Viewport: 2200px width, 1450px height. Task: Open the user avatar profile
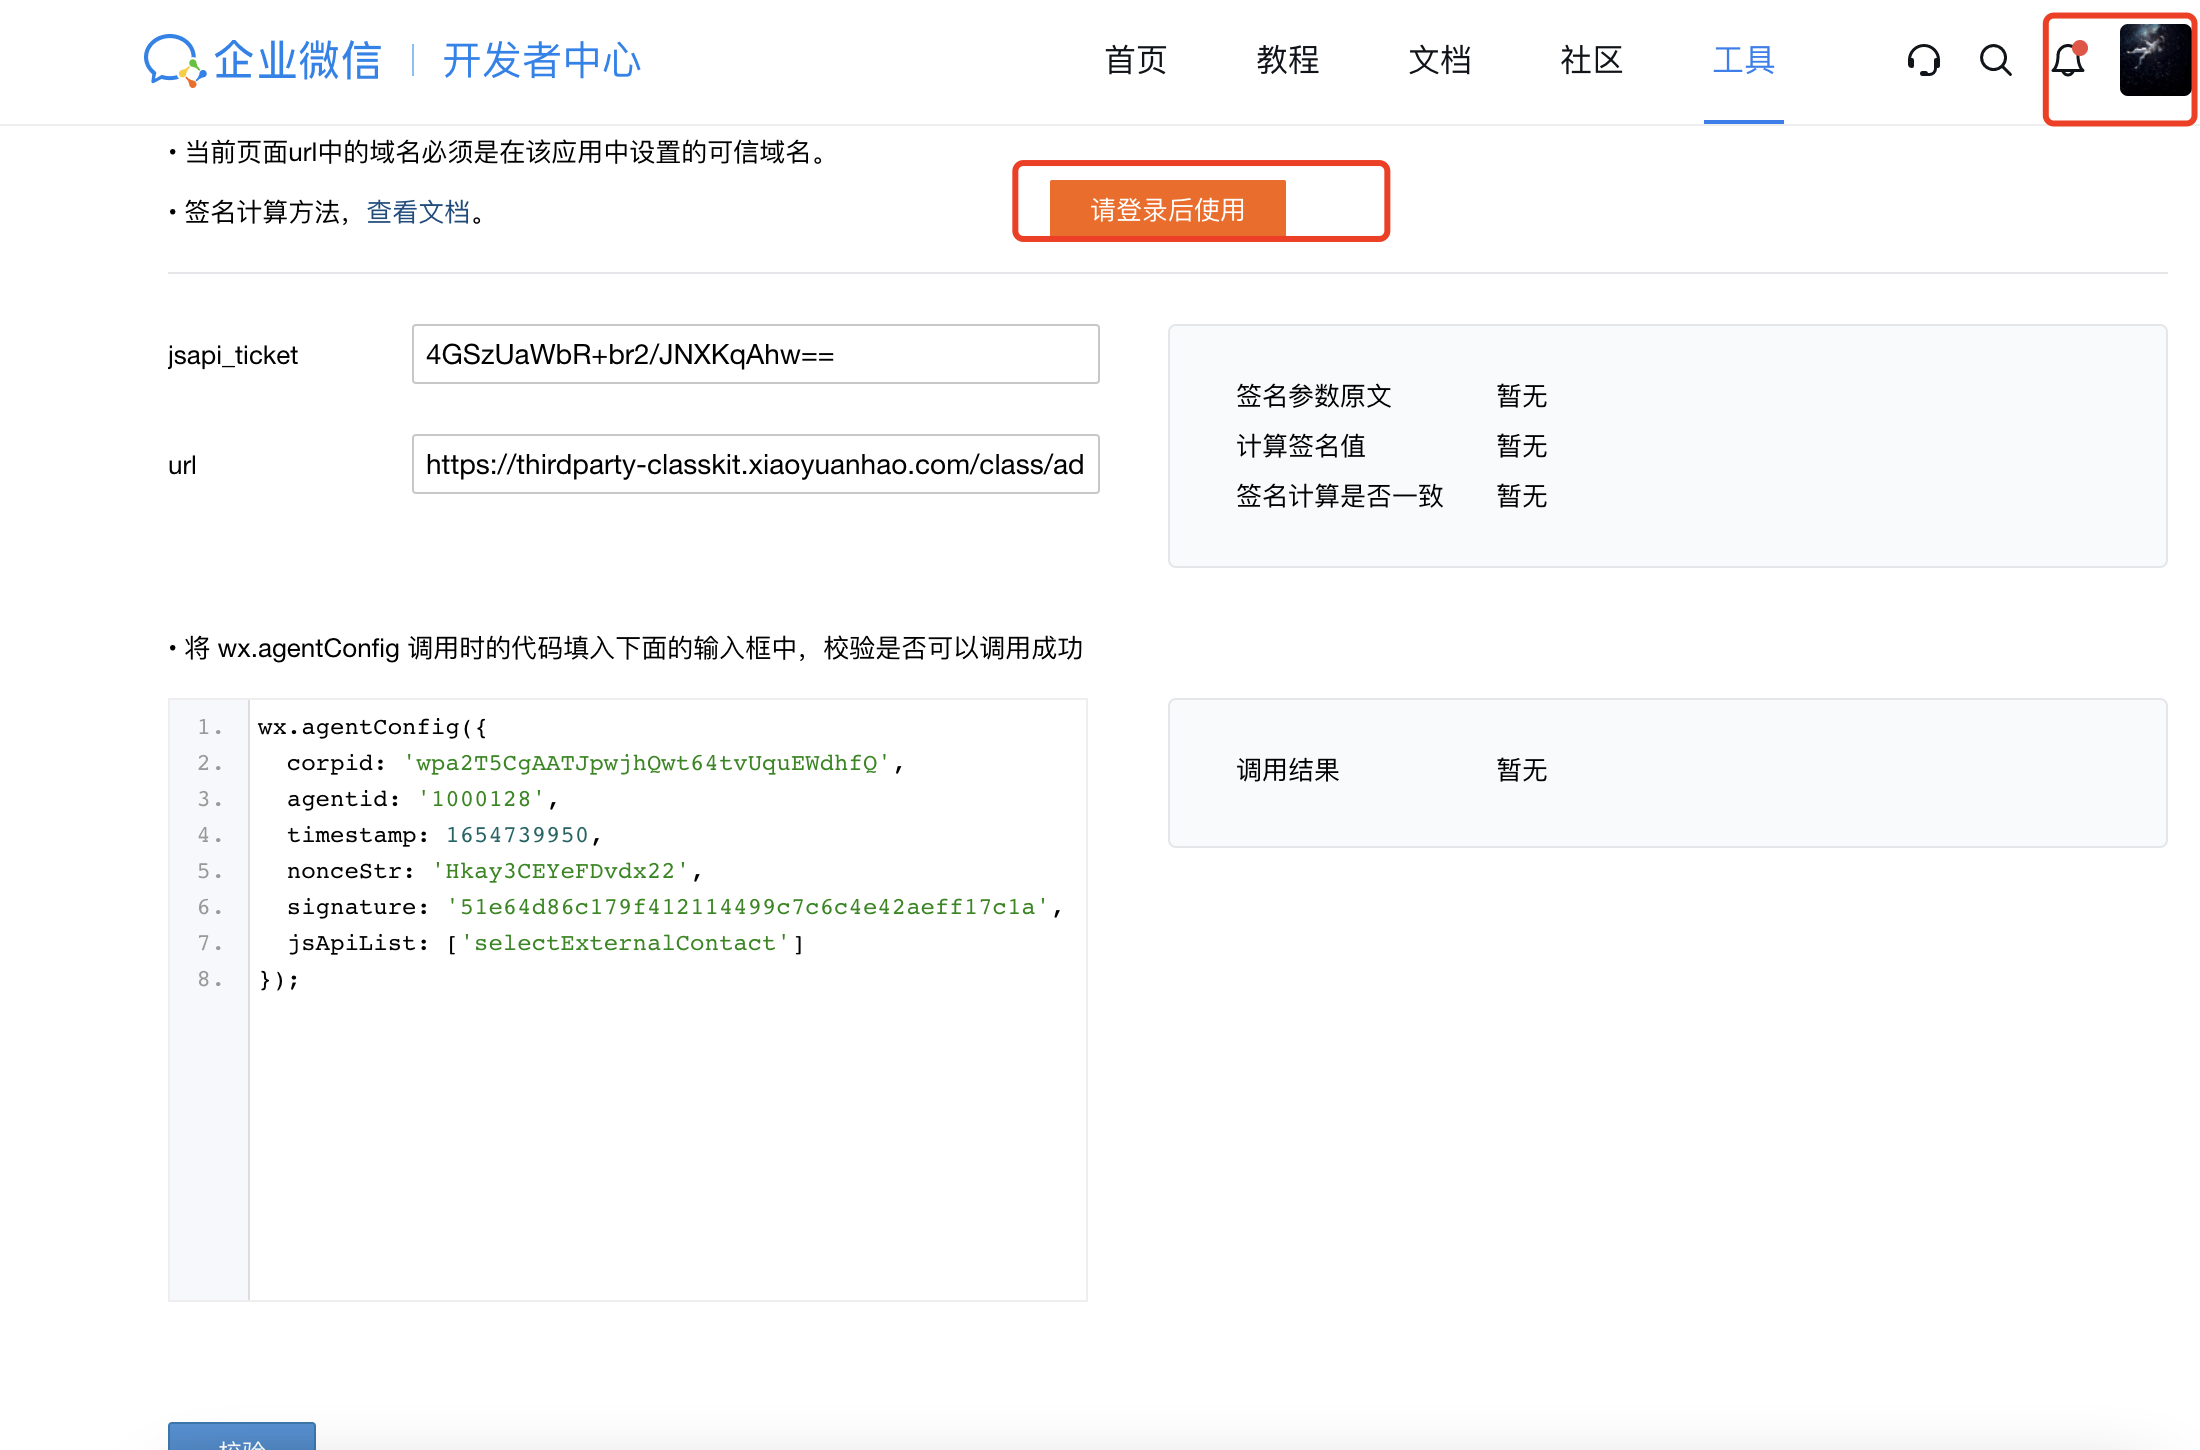click(x=2155, y=60)
